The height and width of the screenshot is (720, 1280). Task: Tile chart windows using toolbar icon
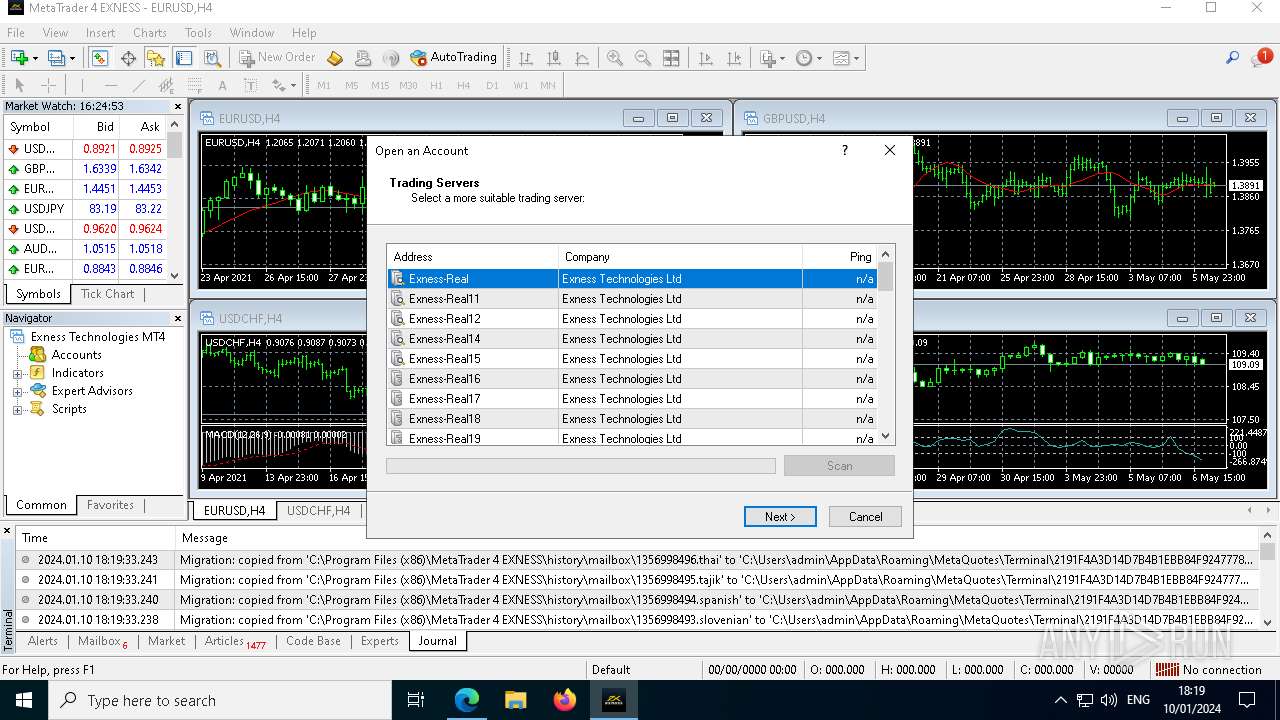click(671, 58)
